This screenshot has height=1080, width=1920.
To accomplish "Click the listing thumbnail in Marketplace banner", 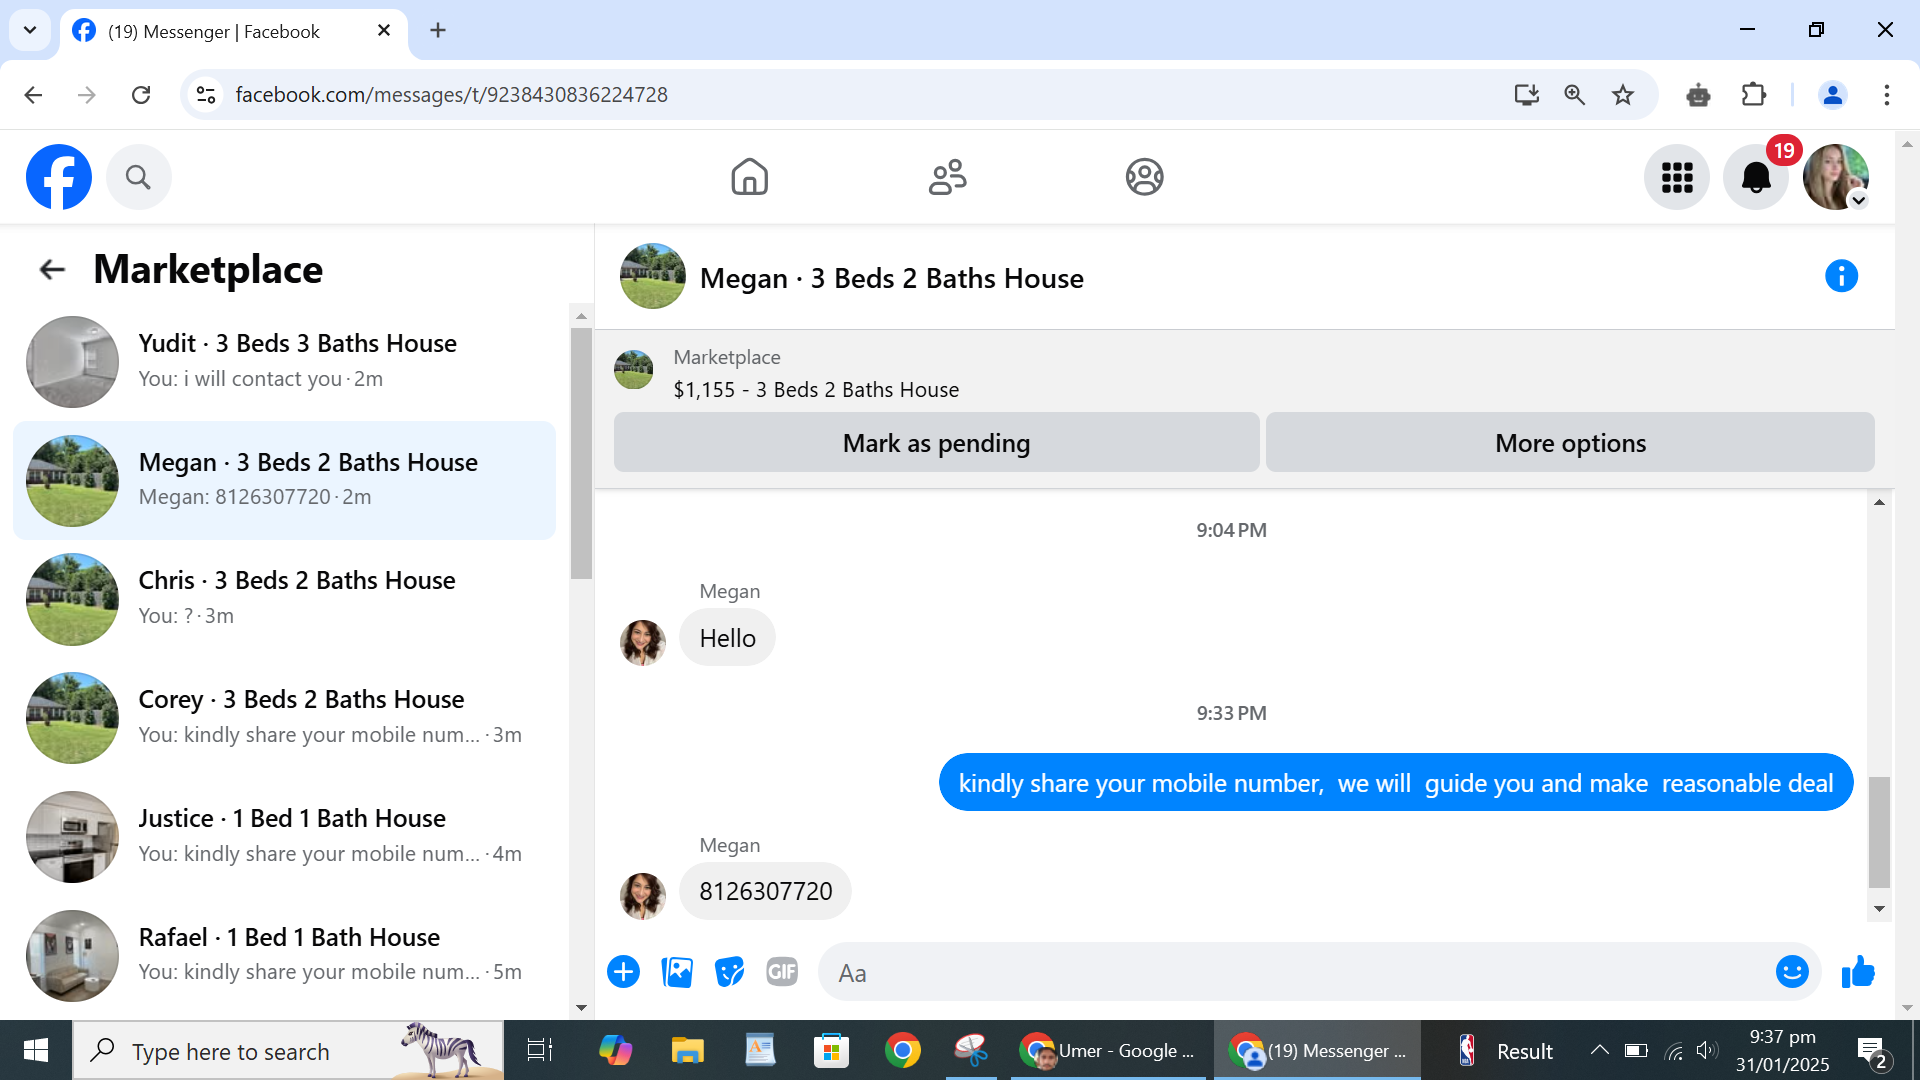I will (633, 370).
